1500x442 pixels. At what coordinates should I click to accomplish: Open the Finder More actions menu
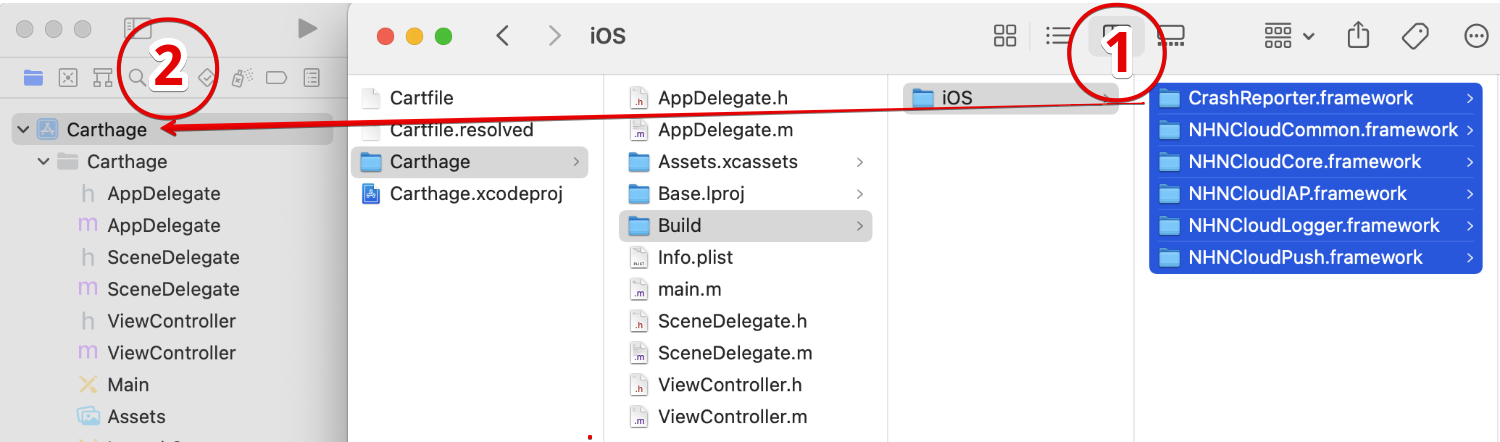tap(1475, 37)
